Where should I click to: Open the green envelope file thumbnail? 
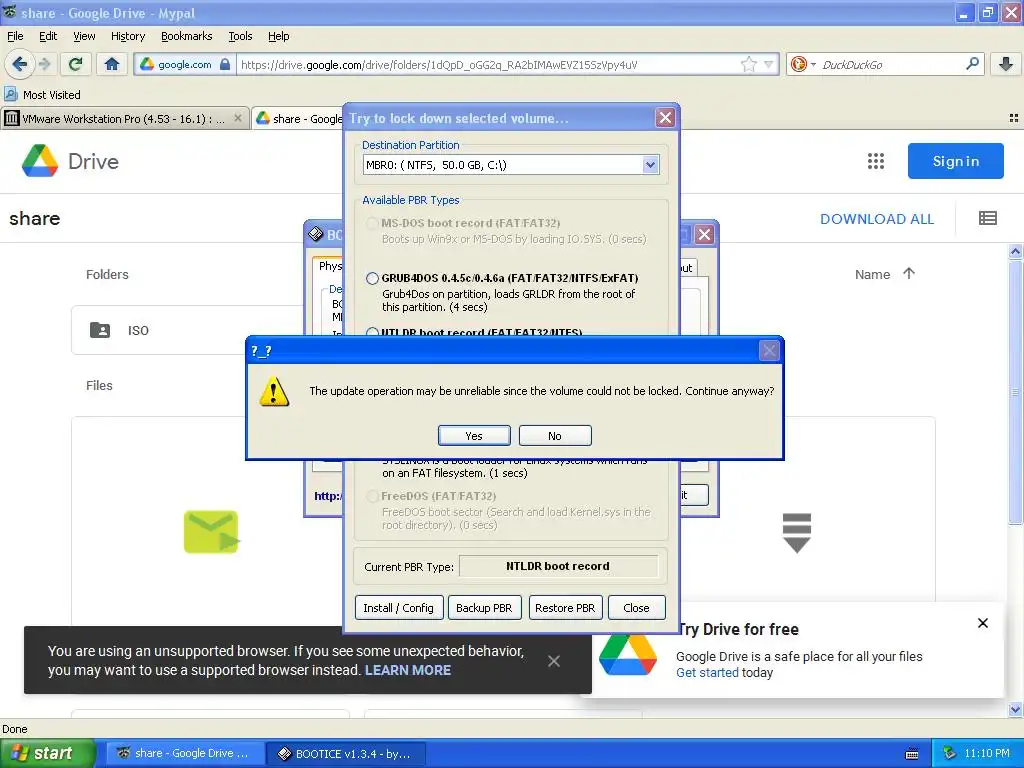tap(212, 532)
